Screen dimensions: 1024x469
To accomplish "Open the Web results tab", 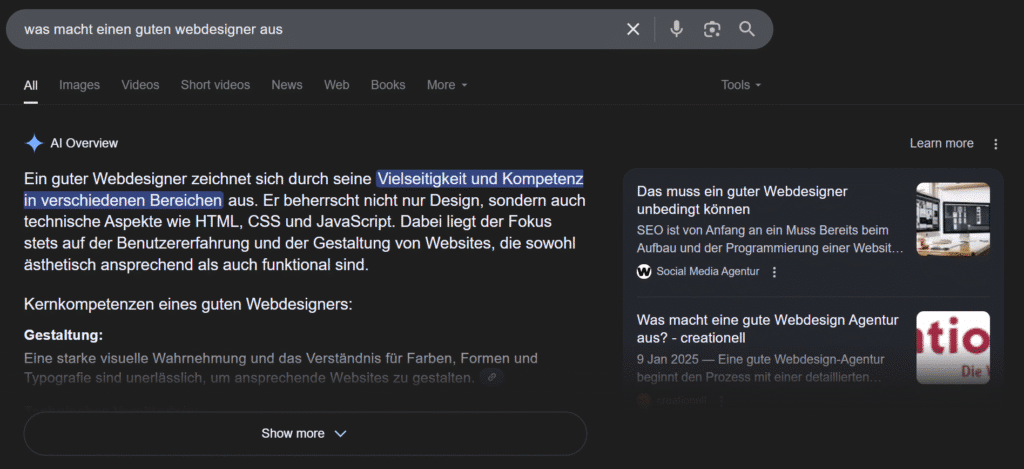I will tap(336, 85).
